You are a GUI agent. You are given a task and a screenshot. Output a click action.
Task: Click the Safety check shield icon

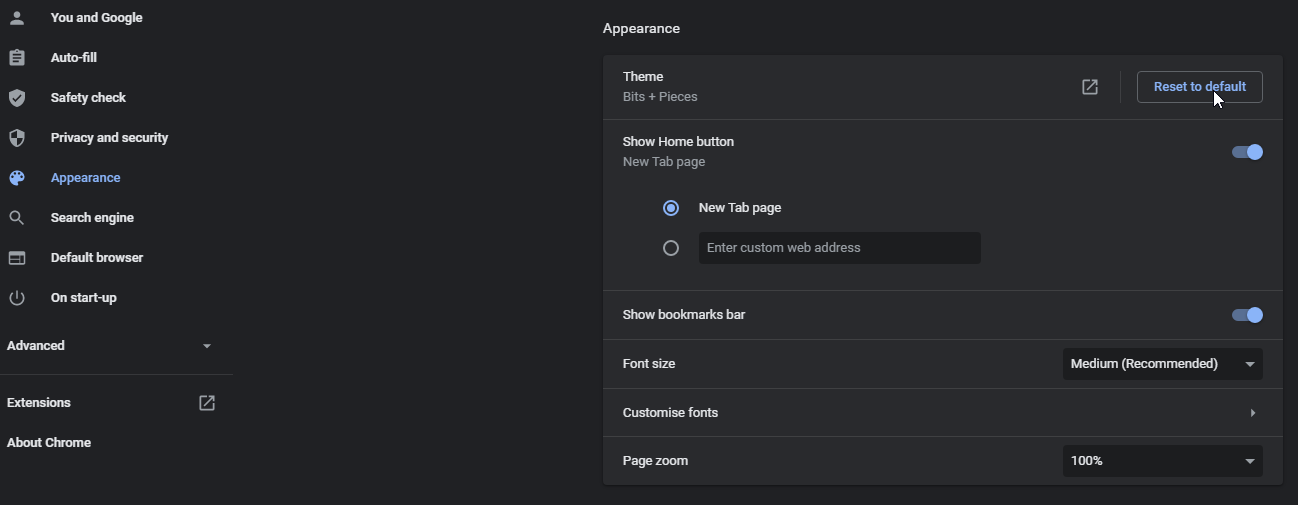tap(16, 98)
